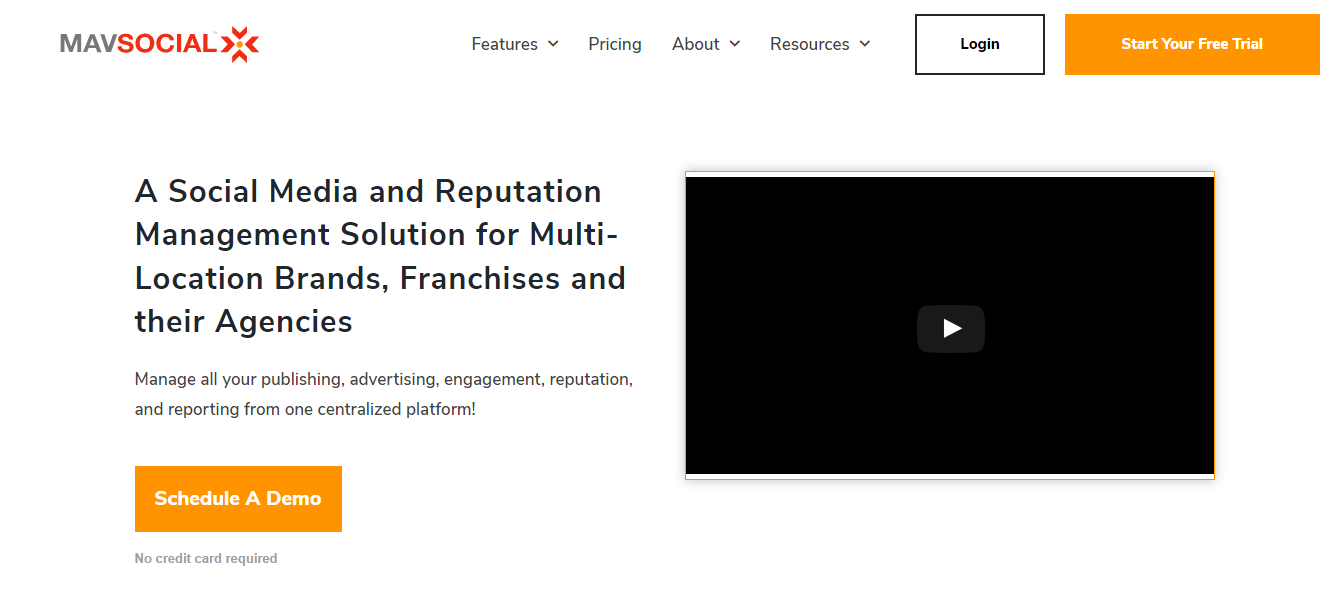Click the main headline text
1337x601 pixels.
pyautogui.click(x=380, y=256)
